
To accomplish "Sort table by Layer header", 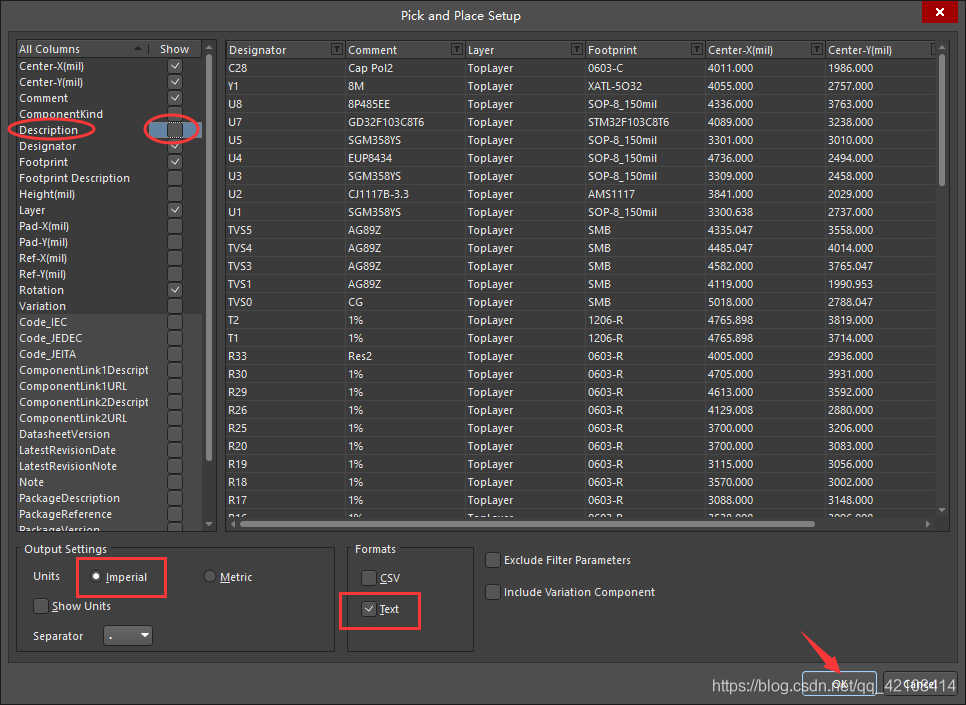I will [x=524, y=49].
